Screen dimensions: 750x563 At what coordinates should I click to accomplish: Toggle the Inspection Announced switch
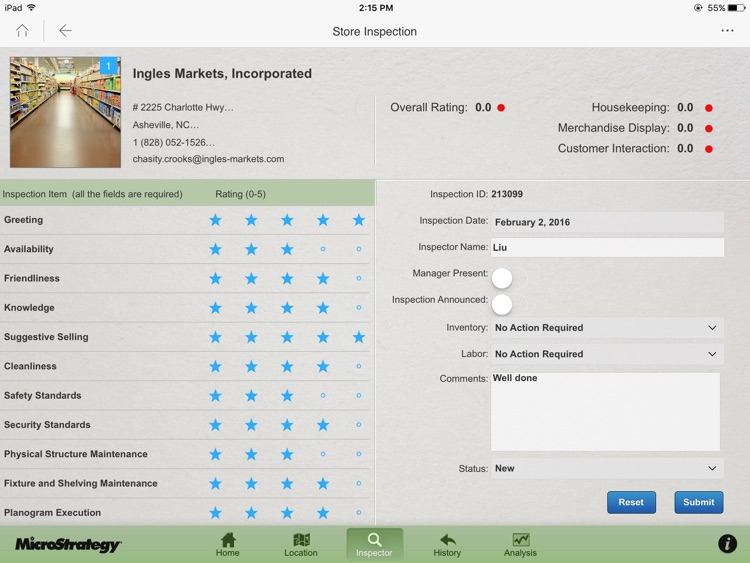click(x=502, y=305)
